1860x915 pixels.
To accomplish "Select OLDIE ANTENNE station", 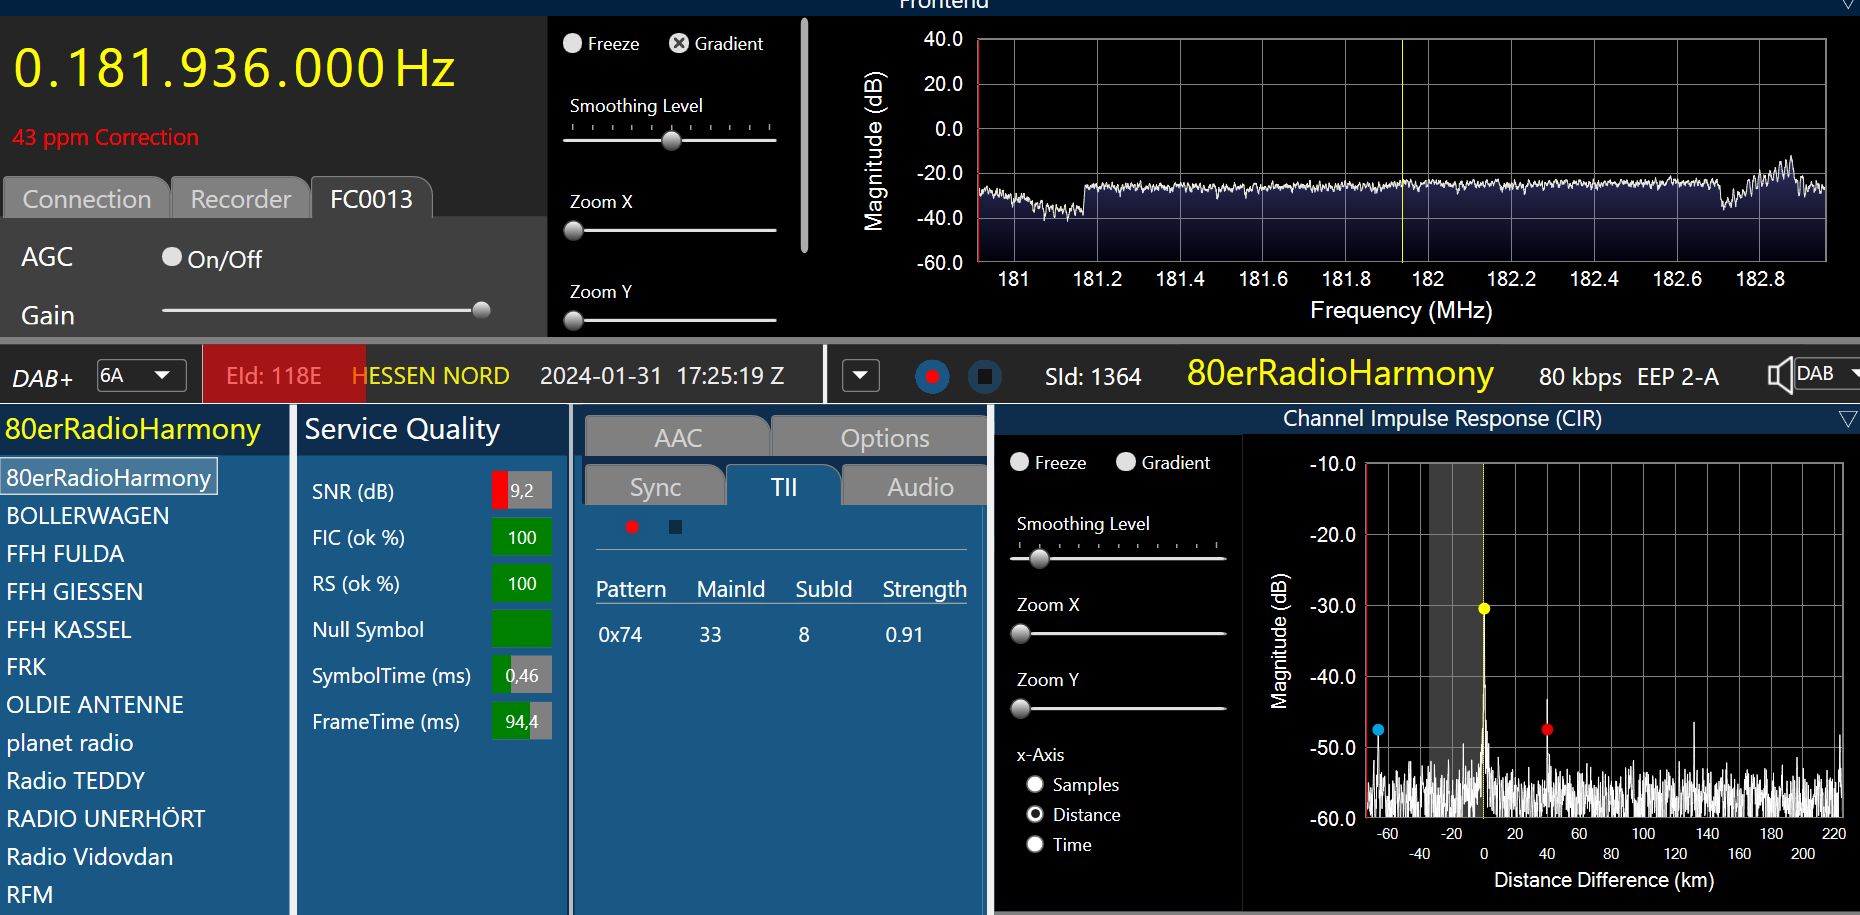I will click(95, 705).
